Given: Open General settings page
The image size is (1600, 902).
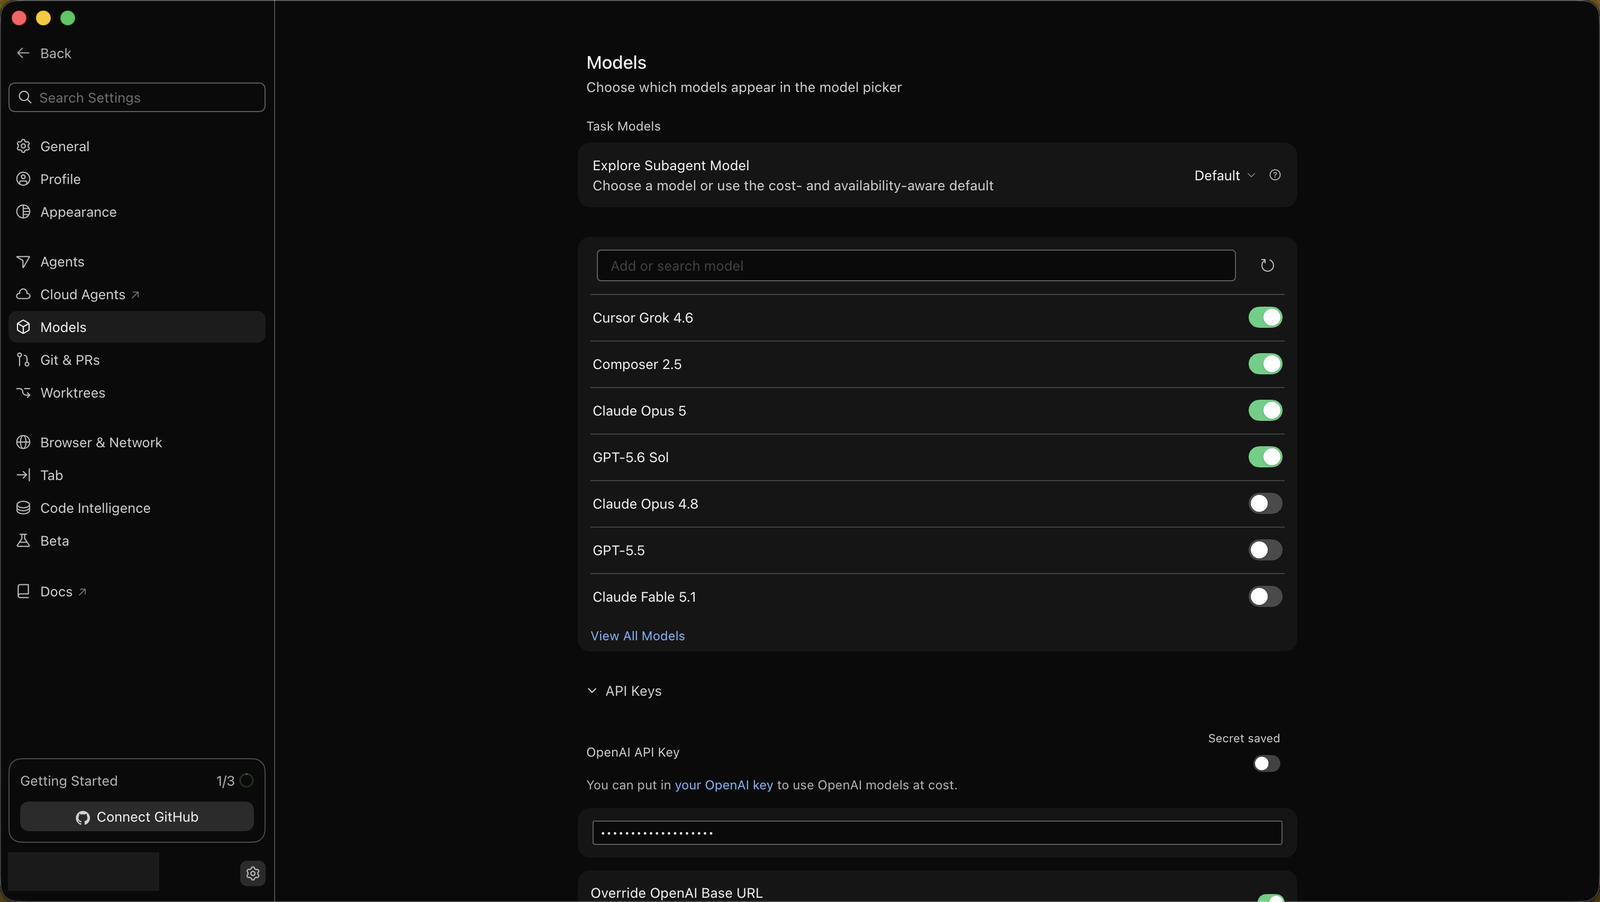Looking at the screenshot, I should [x=137, y=146].
